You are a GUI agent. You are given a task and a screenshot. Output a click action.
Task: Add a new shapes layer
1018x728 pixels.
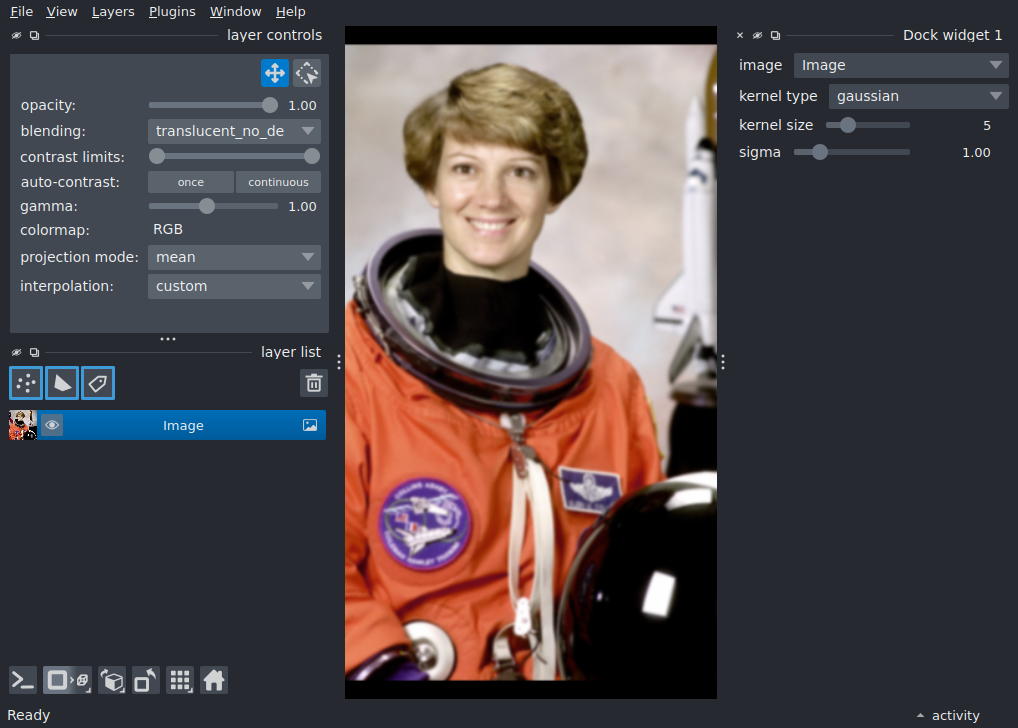coord(62,383)
